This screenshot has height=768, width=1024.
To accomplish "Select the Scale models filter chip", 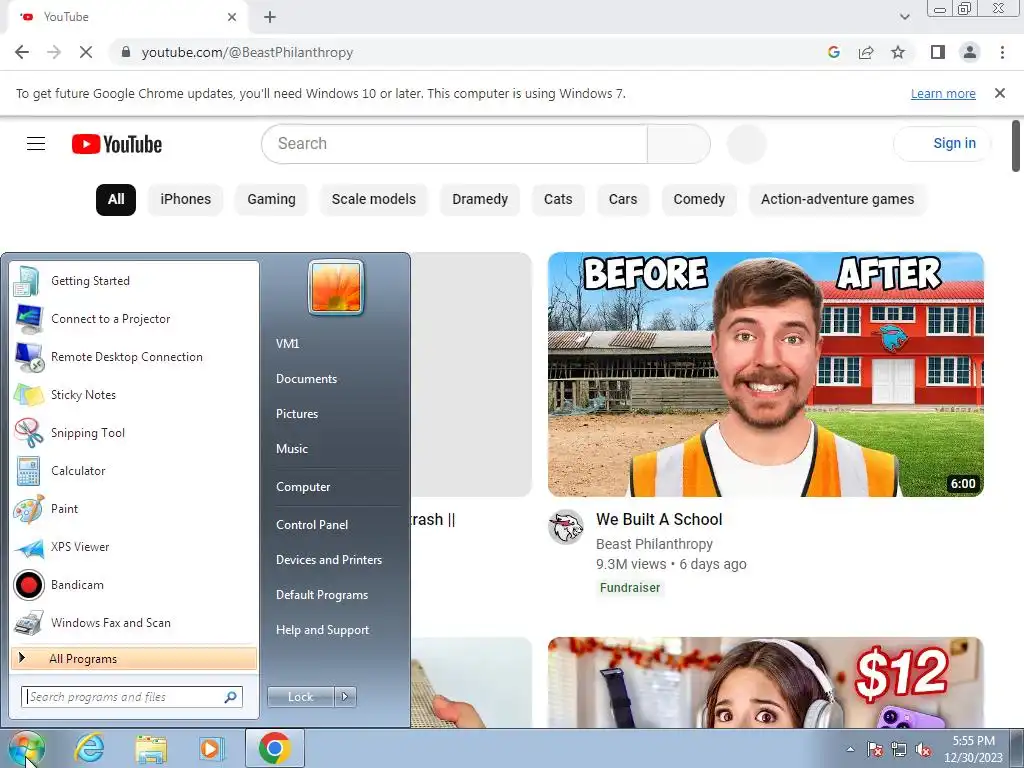I will pyautogui.click(x=374, y=199).
